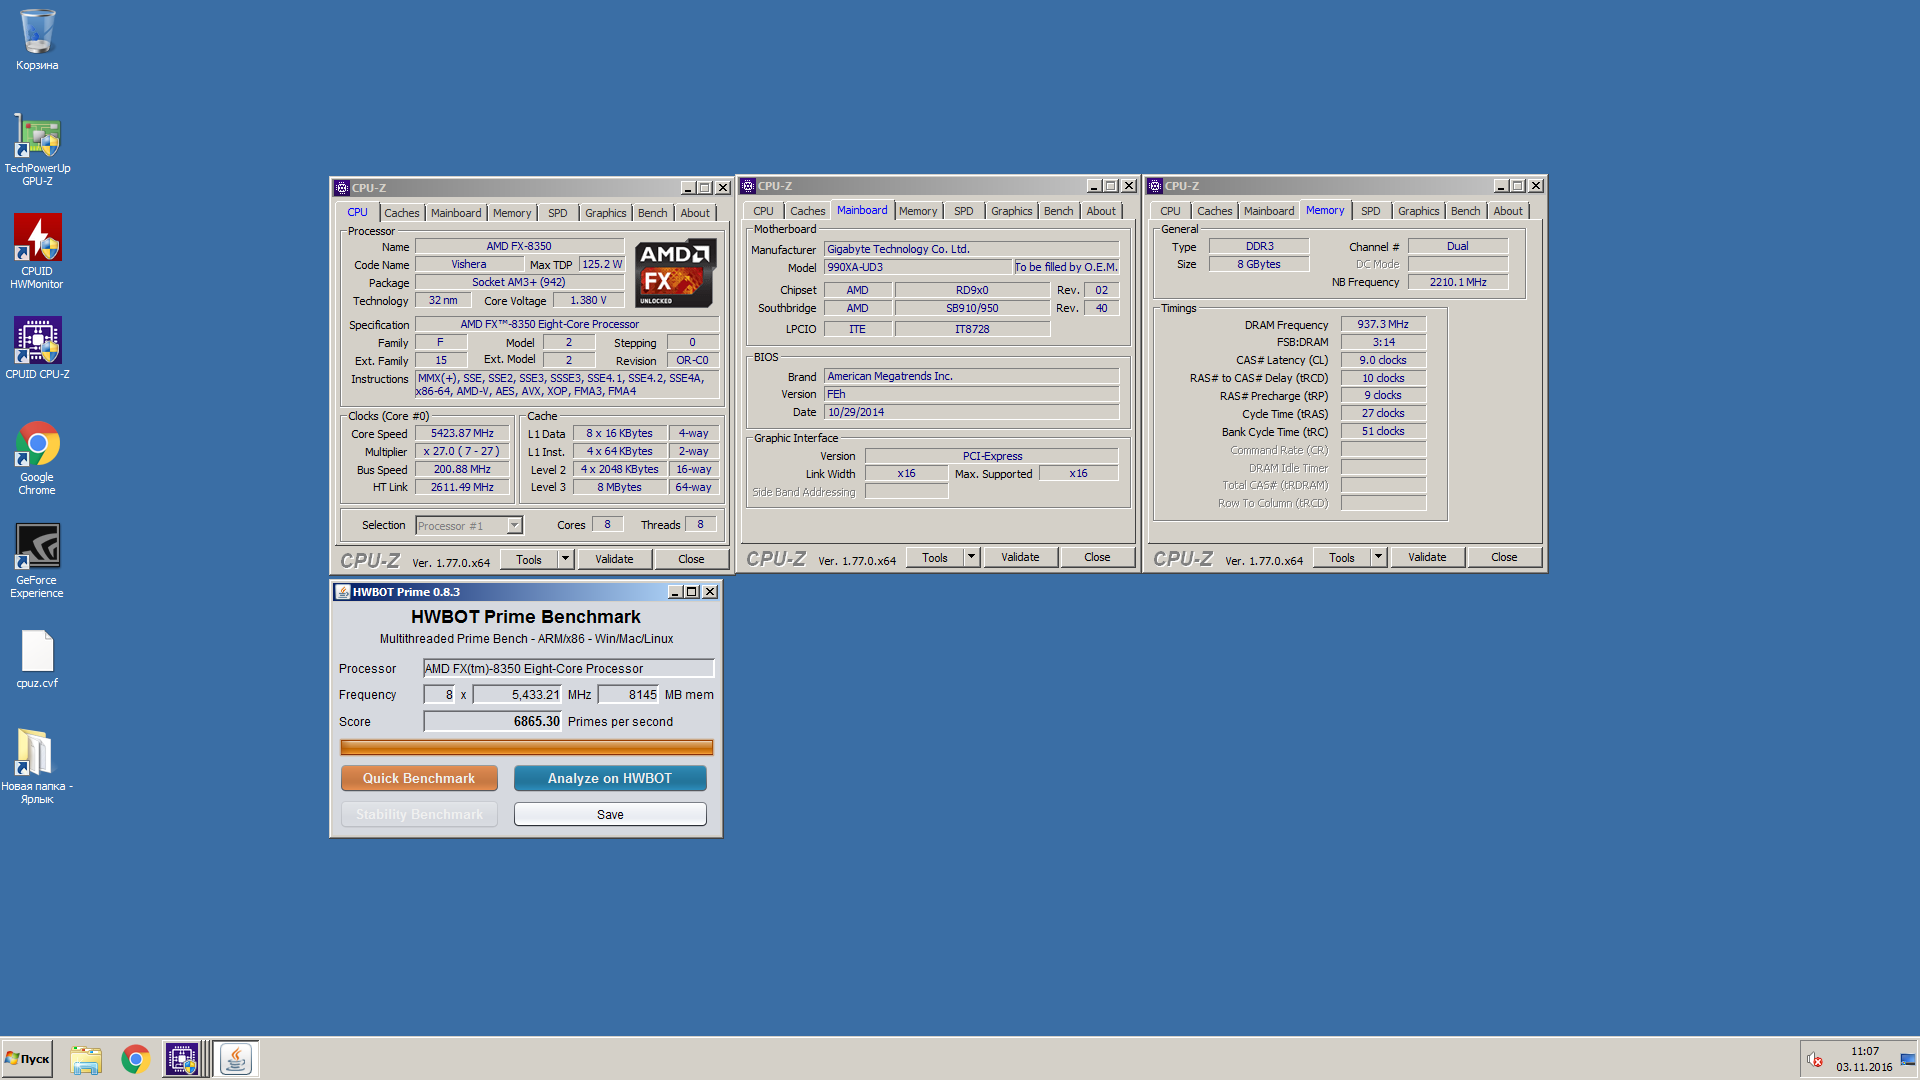Click the HWBOT MB mem field 8145
The height and width of the screenshot is (1080, 1920).
[628, 694]
